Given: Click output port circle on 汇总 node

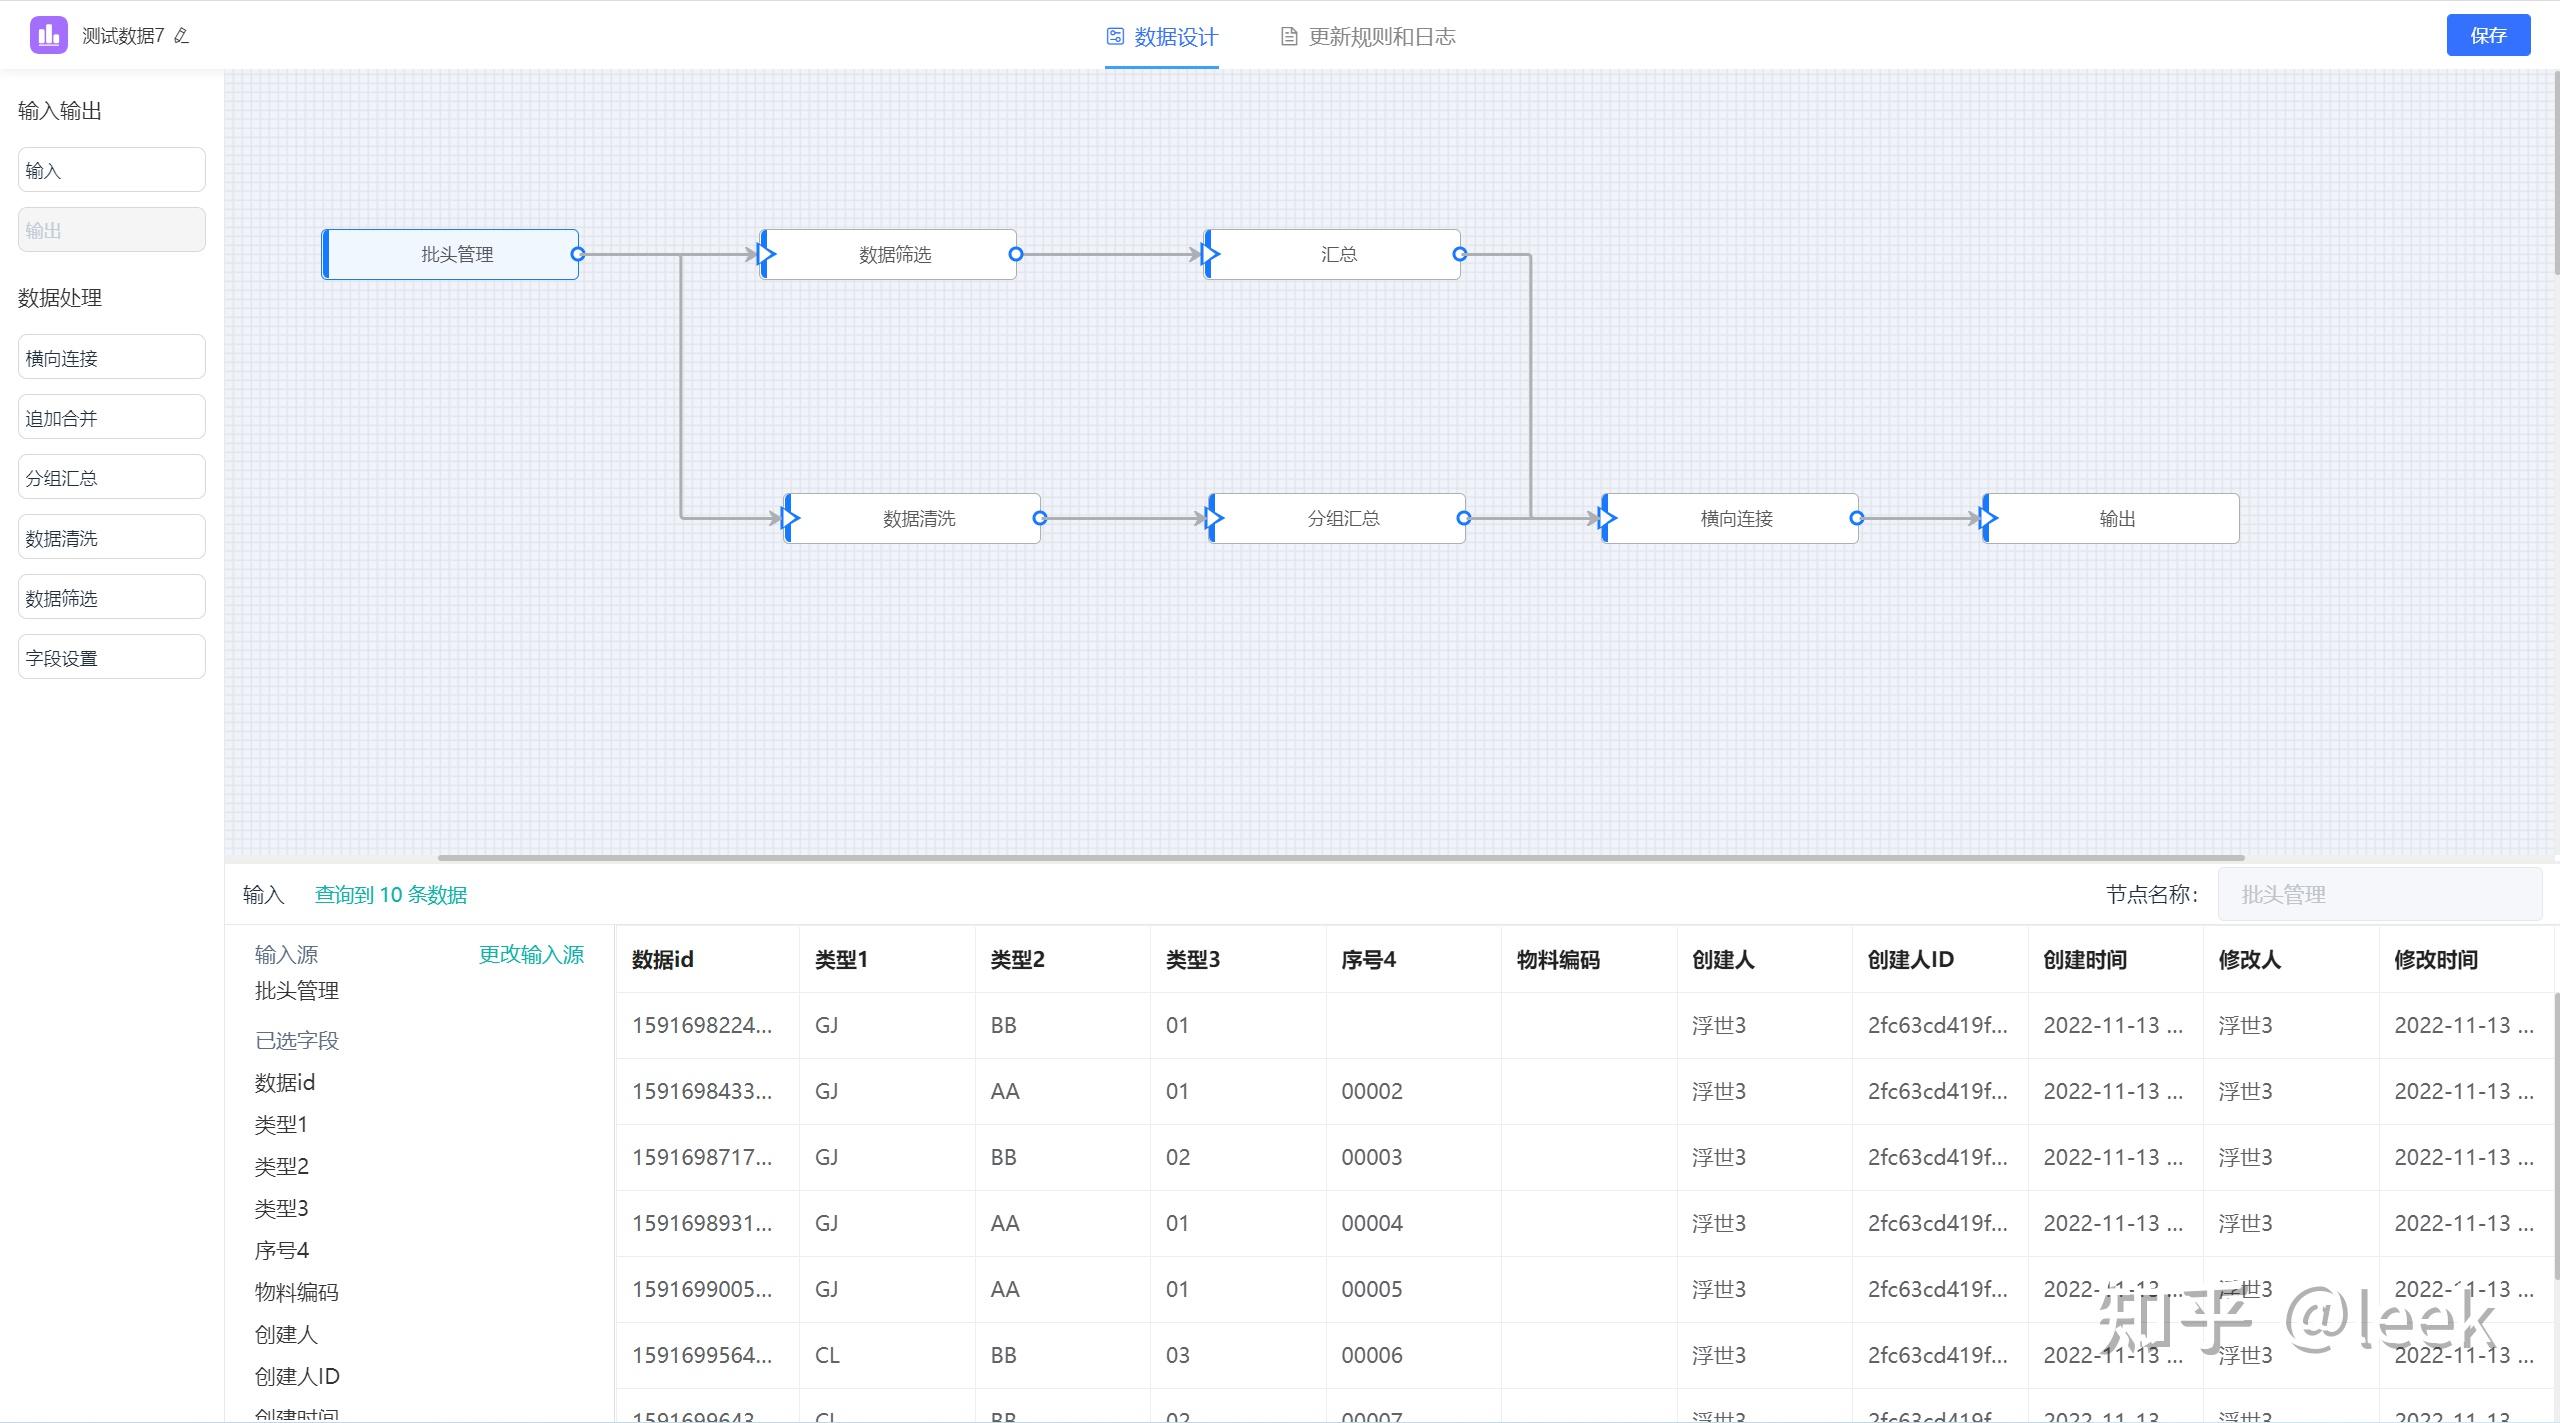Looking at the screenshot, I should 1459,254.
